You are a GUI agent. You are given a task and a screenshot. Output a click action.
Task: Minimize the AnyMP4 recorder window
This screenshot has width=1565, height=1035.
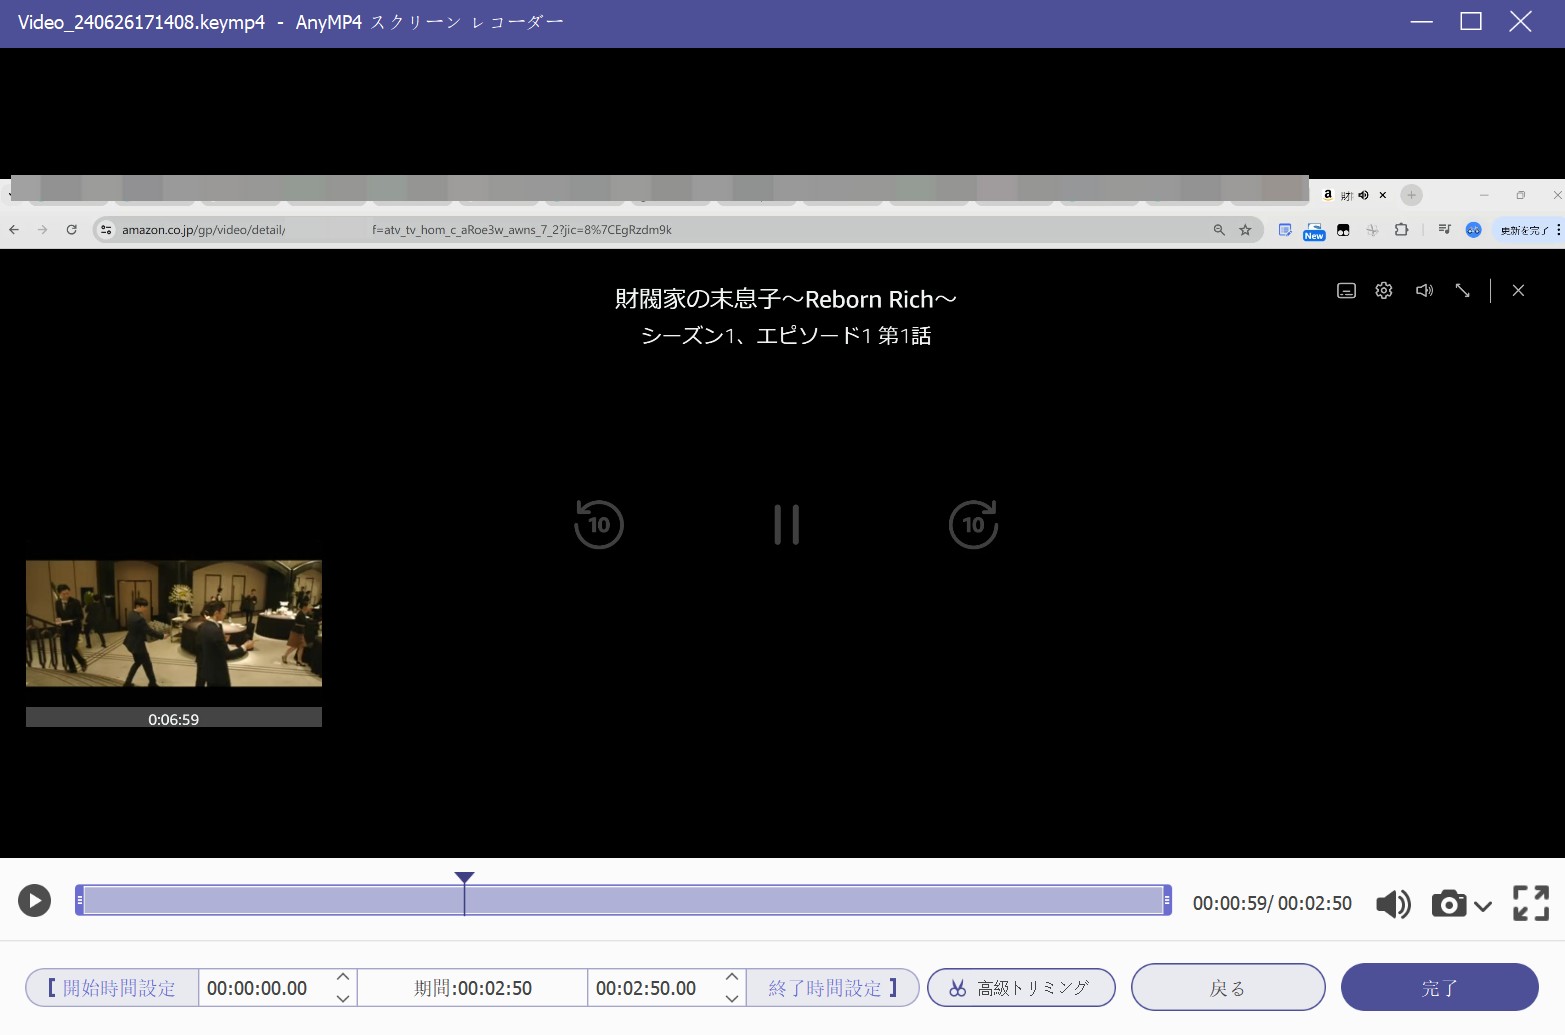(1421, 22)
